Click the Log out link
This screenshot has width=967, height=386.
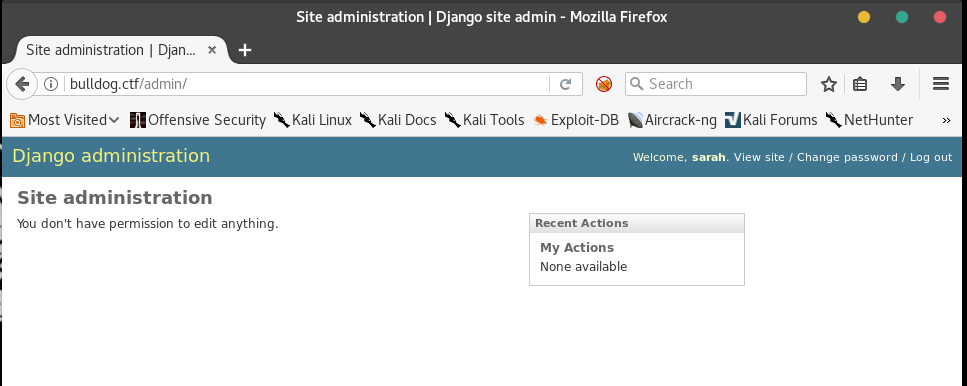click(931, 157)
